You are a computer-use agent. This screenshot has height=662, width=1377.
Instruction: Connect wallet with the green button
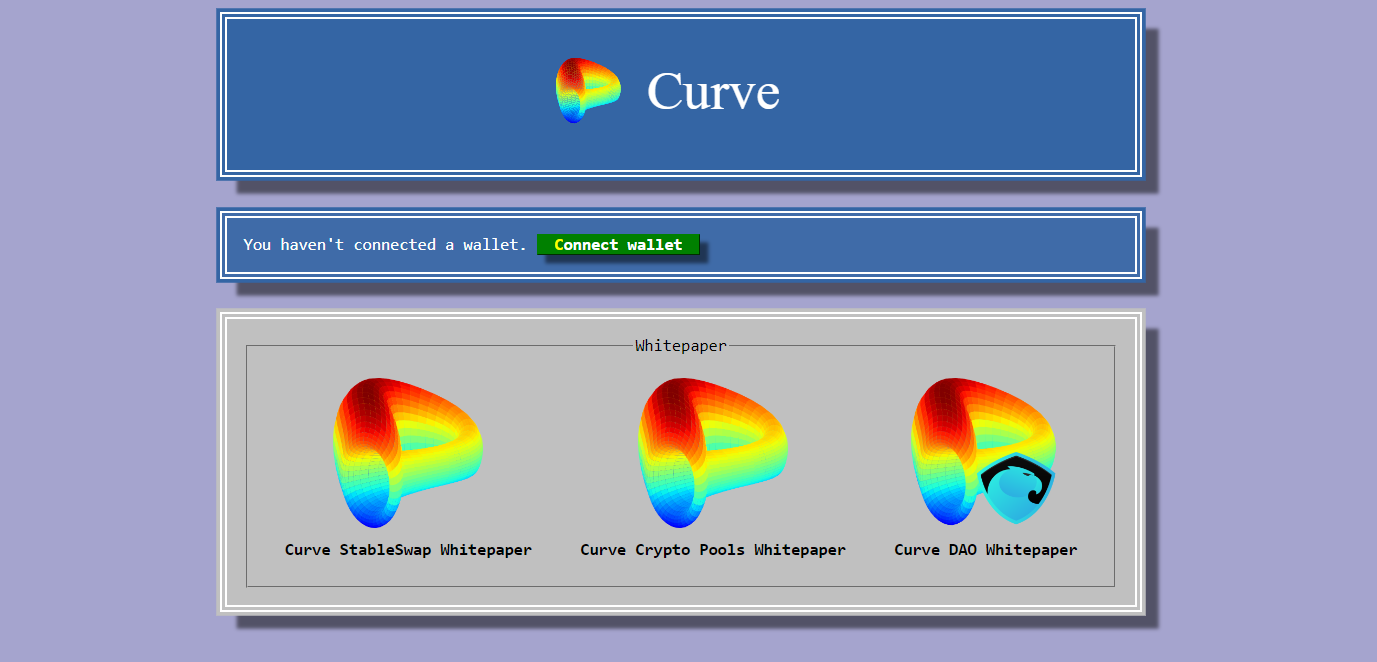coord(618,244)
